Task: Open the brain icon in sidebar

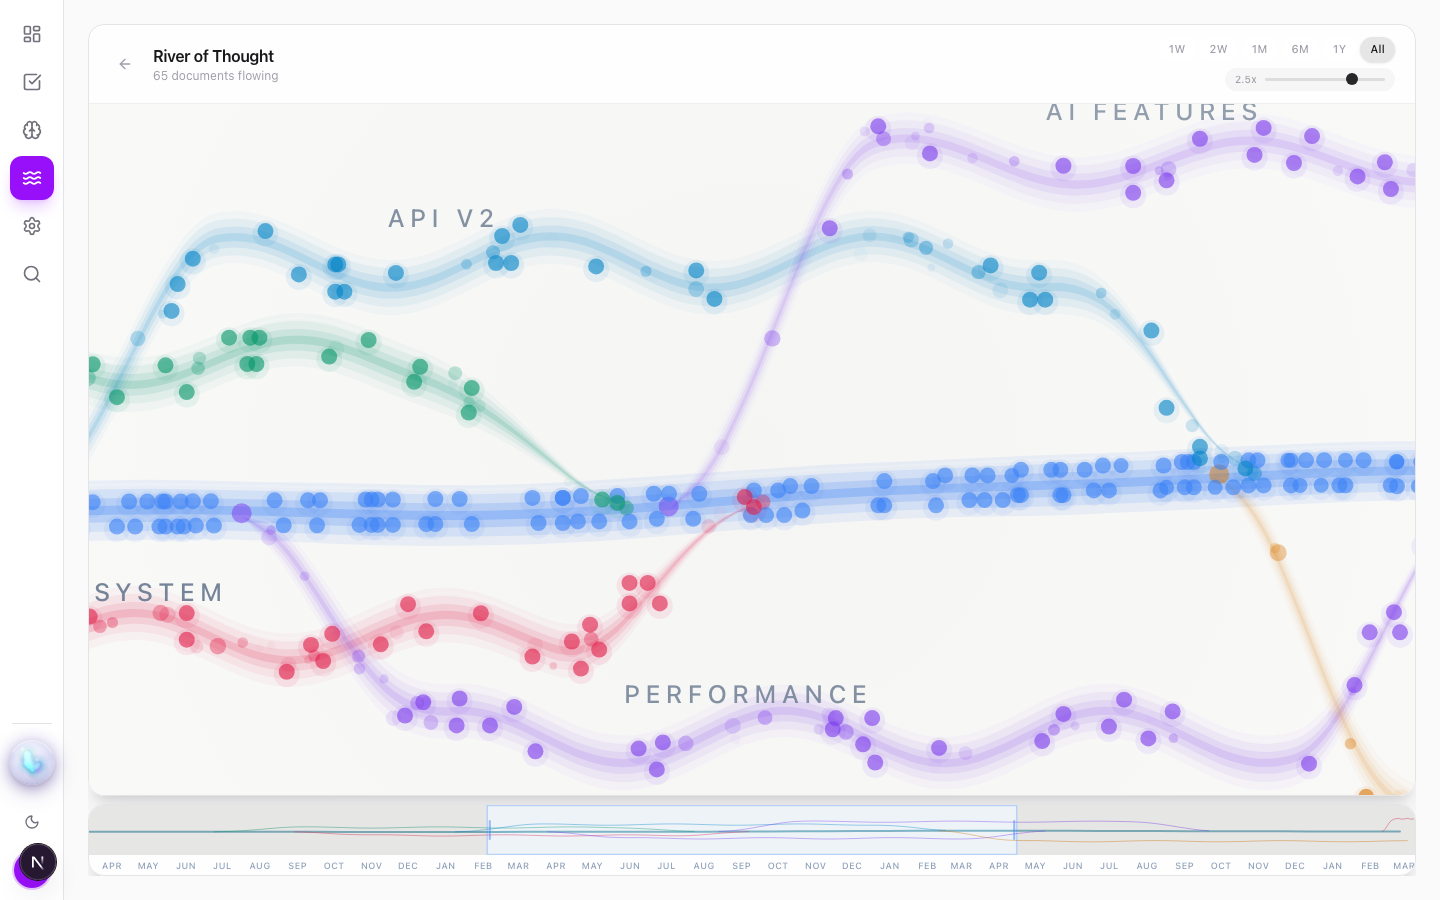Action: (x=32, y=130)
